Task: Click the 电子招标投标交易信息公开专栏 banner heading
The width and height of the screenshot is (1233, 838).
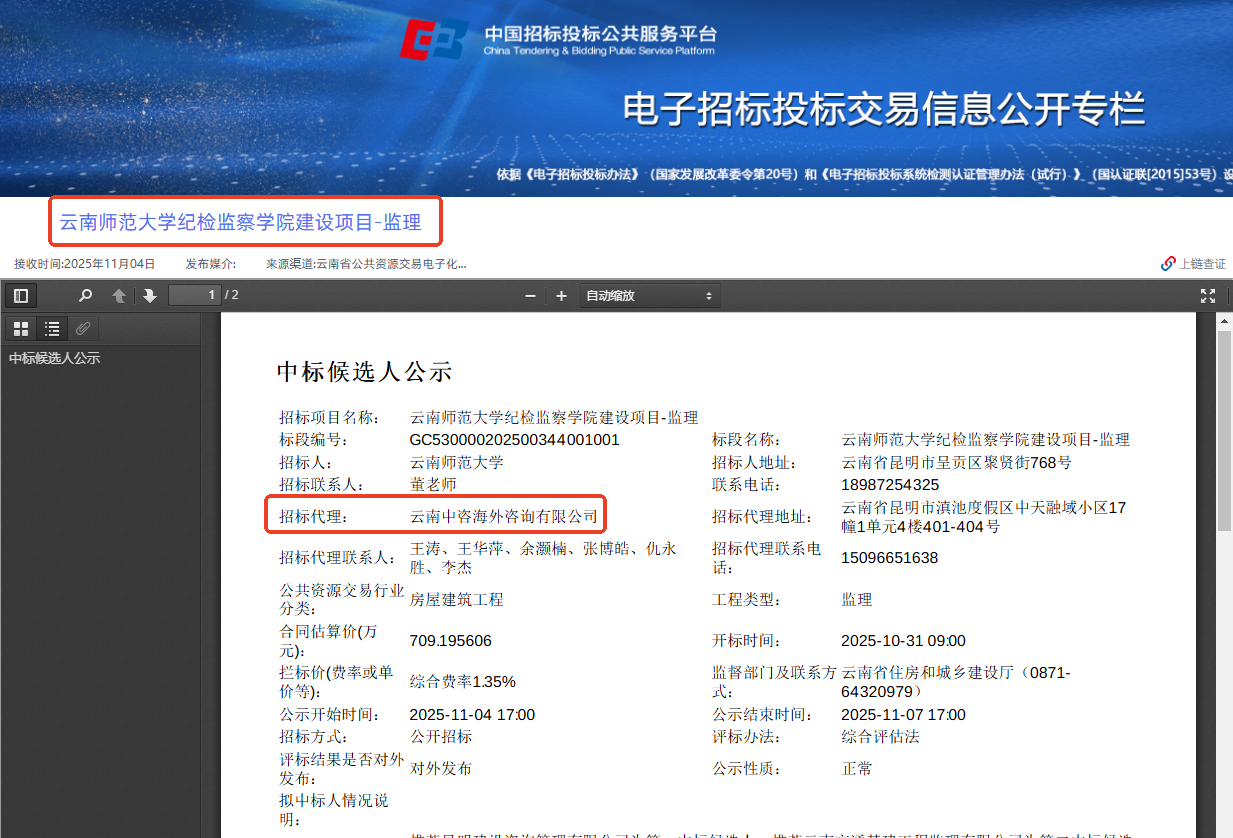Action: click(x=883, y=109)
